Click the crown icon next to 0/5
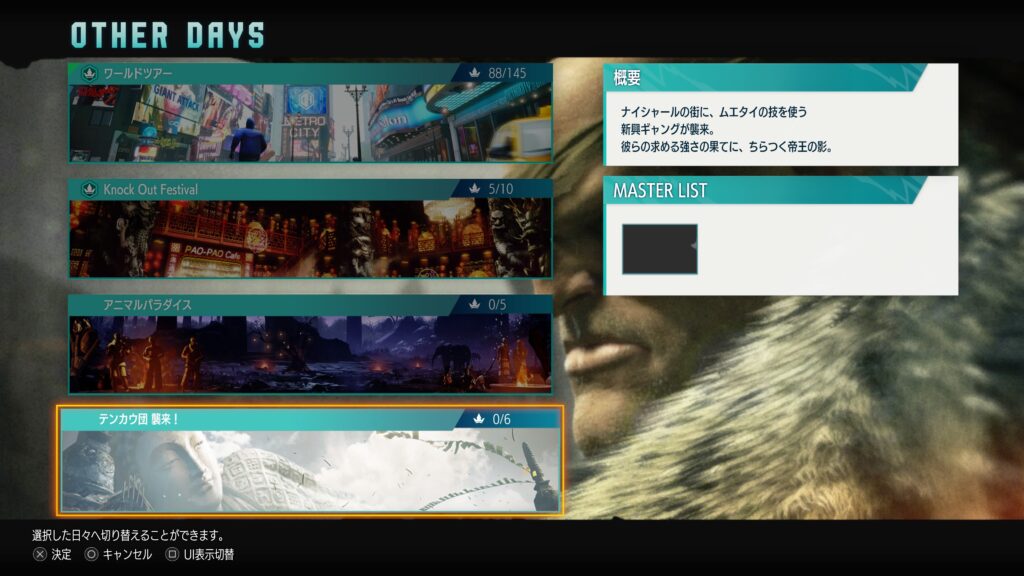Image resolution: width=1024 pixels, height=576 pixels. (x=475, y=304)
